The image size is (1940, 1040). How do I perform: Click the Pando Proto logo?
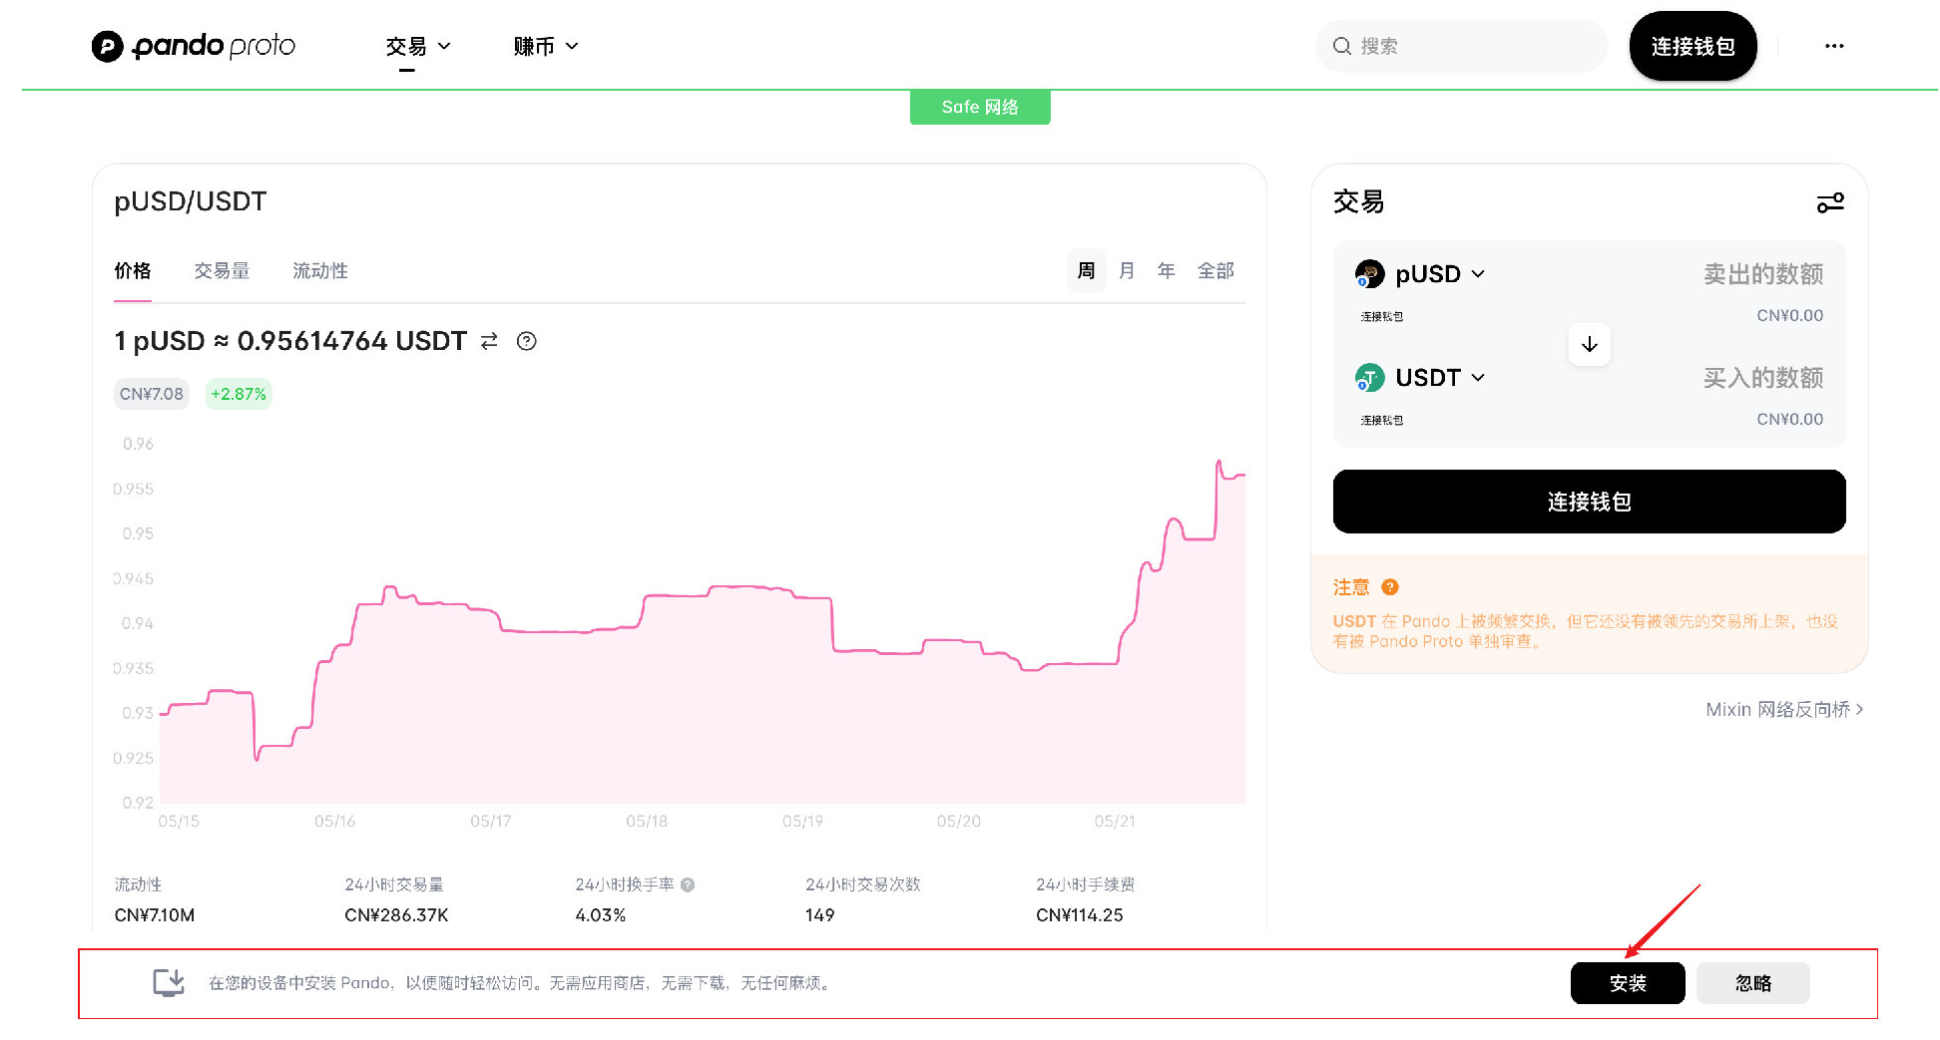[193, 46]
